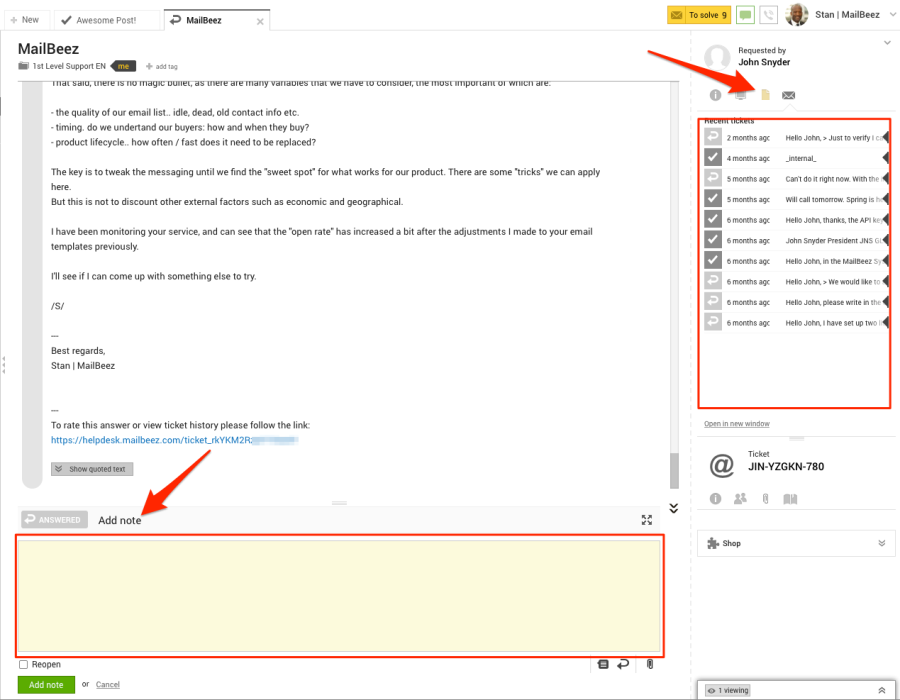The width and height of the screenshot is (900, 700).
Task: Click Open in new window link
Action: 736,424
